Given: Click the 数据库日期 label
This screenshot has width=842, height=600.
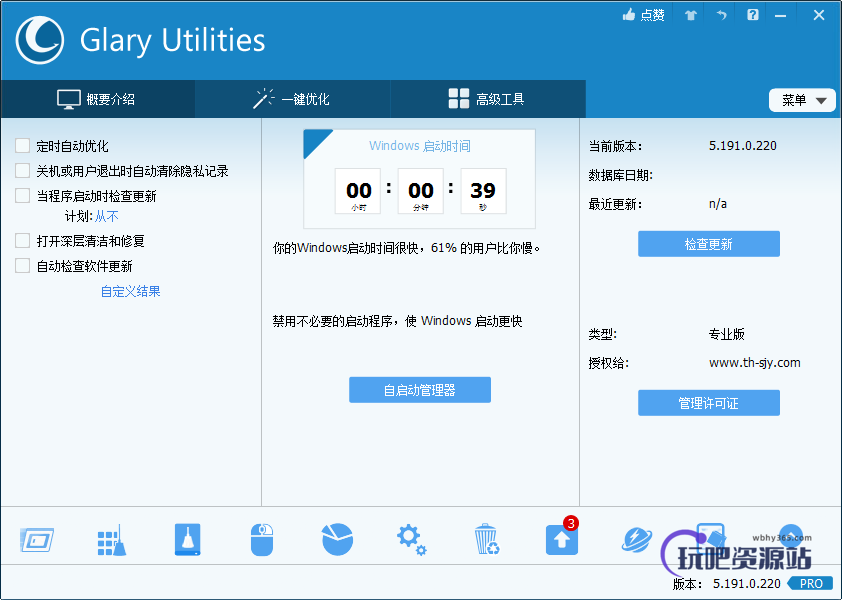Looking at the screenshot, I should 620,175.
